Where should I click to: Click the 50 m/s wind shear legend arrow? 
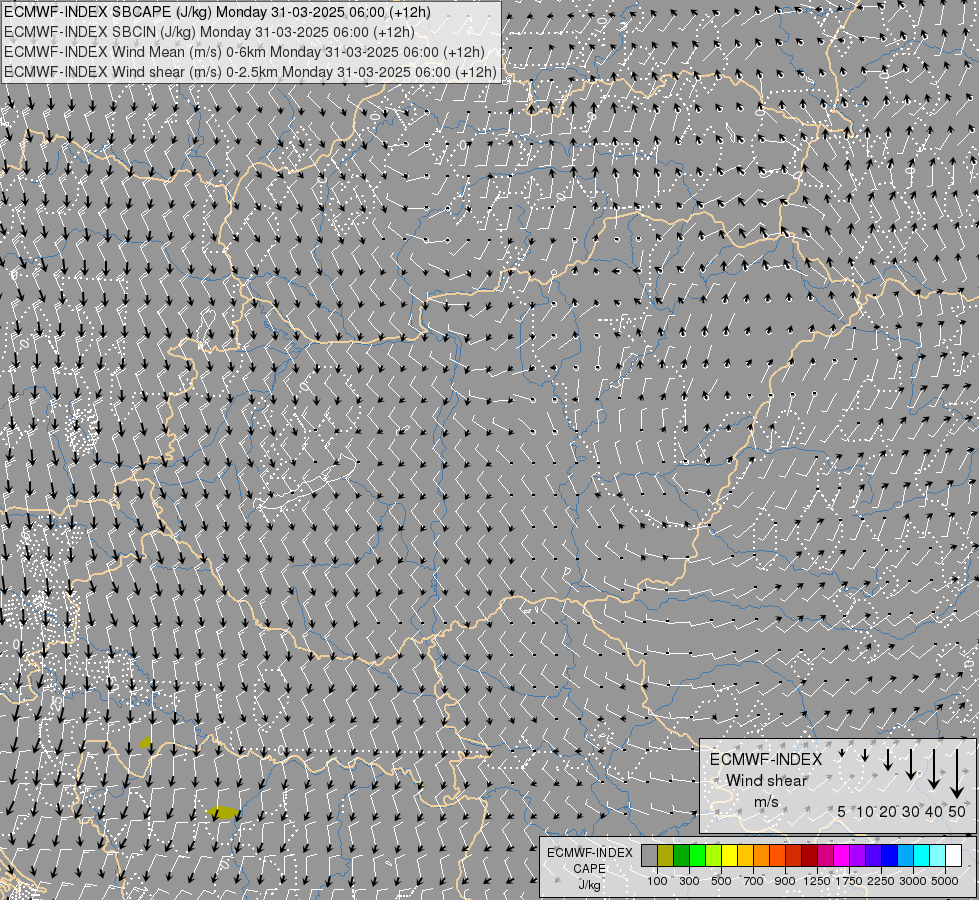click(957, 774)
